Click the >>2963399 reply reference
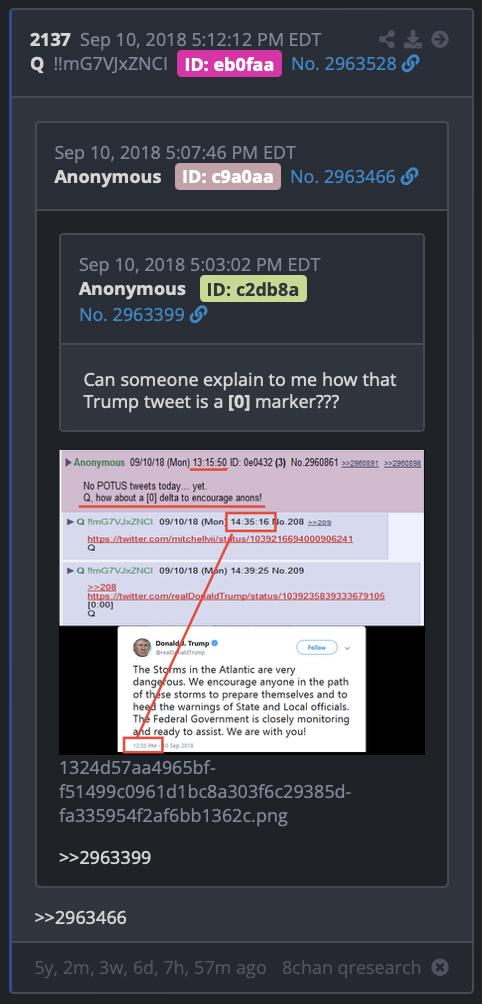 point(105,857)
